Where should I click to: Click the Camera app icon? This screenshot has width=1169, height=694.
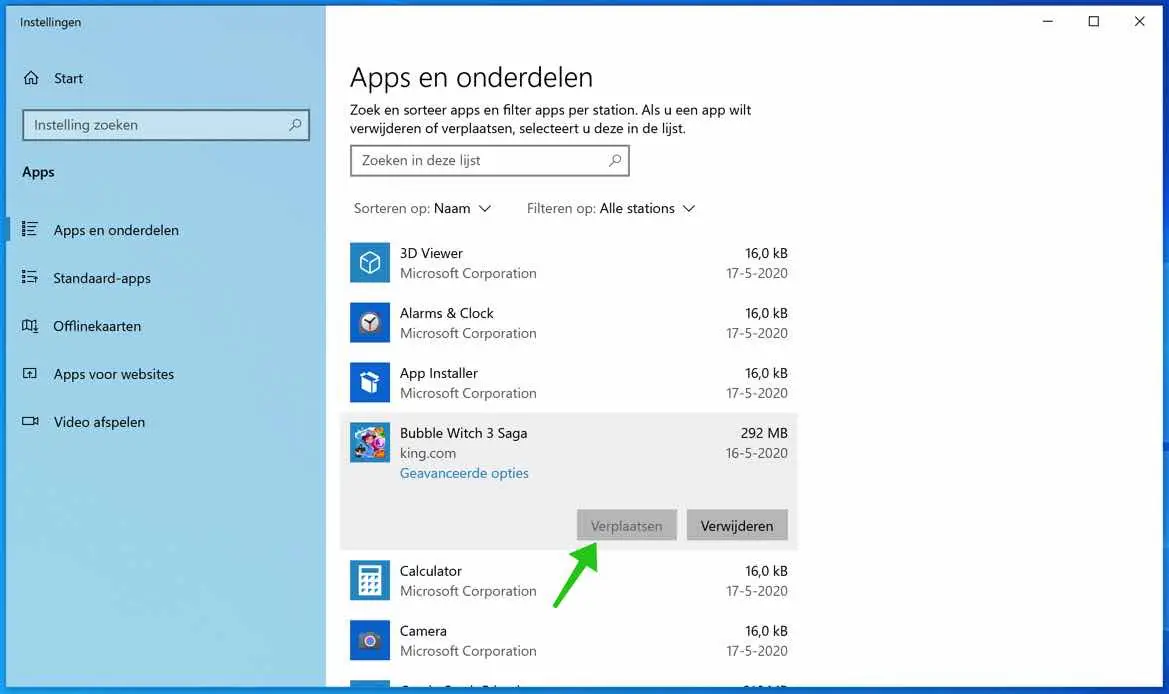tap(370, 640)
